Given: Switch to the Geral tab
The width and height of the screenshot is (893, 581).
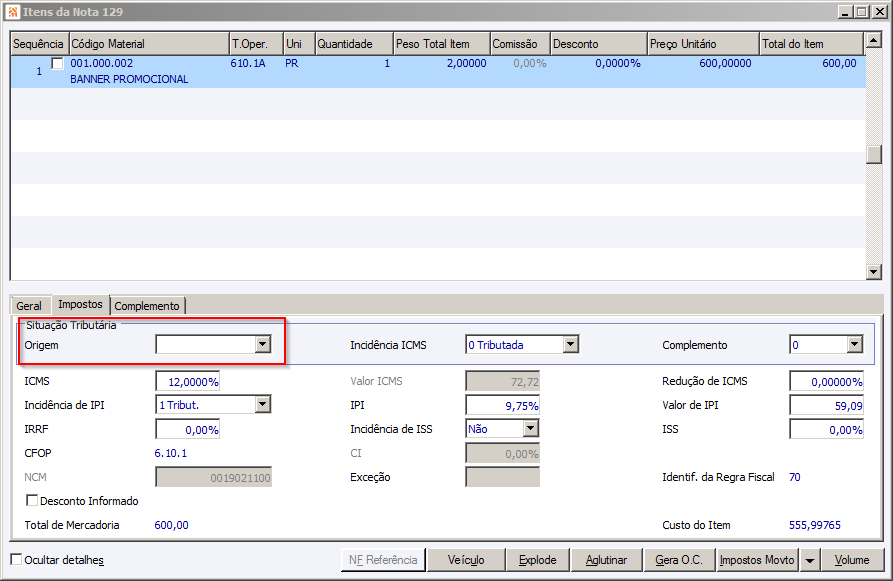Looking at the screenshot, I should 29,306.
